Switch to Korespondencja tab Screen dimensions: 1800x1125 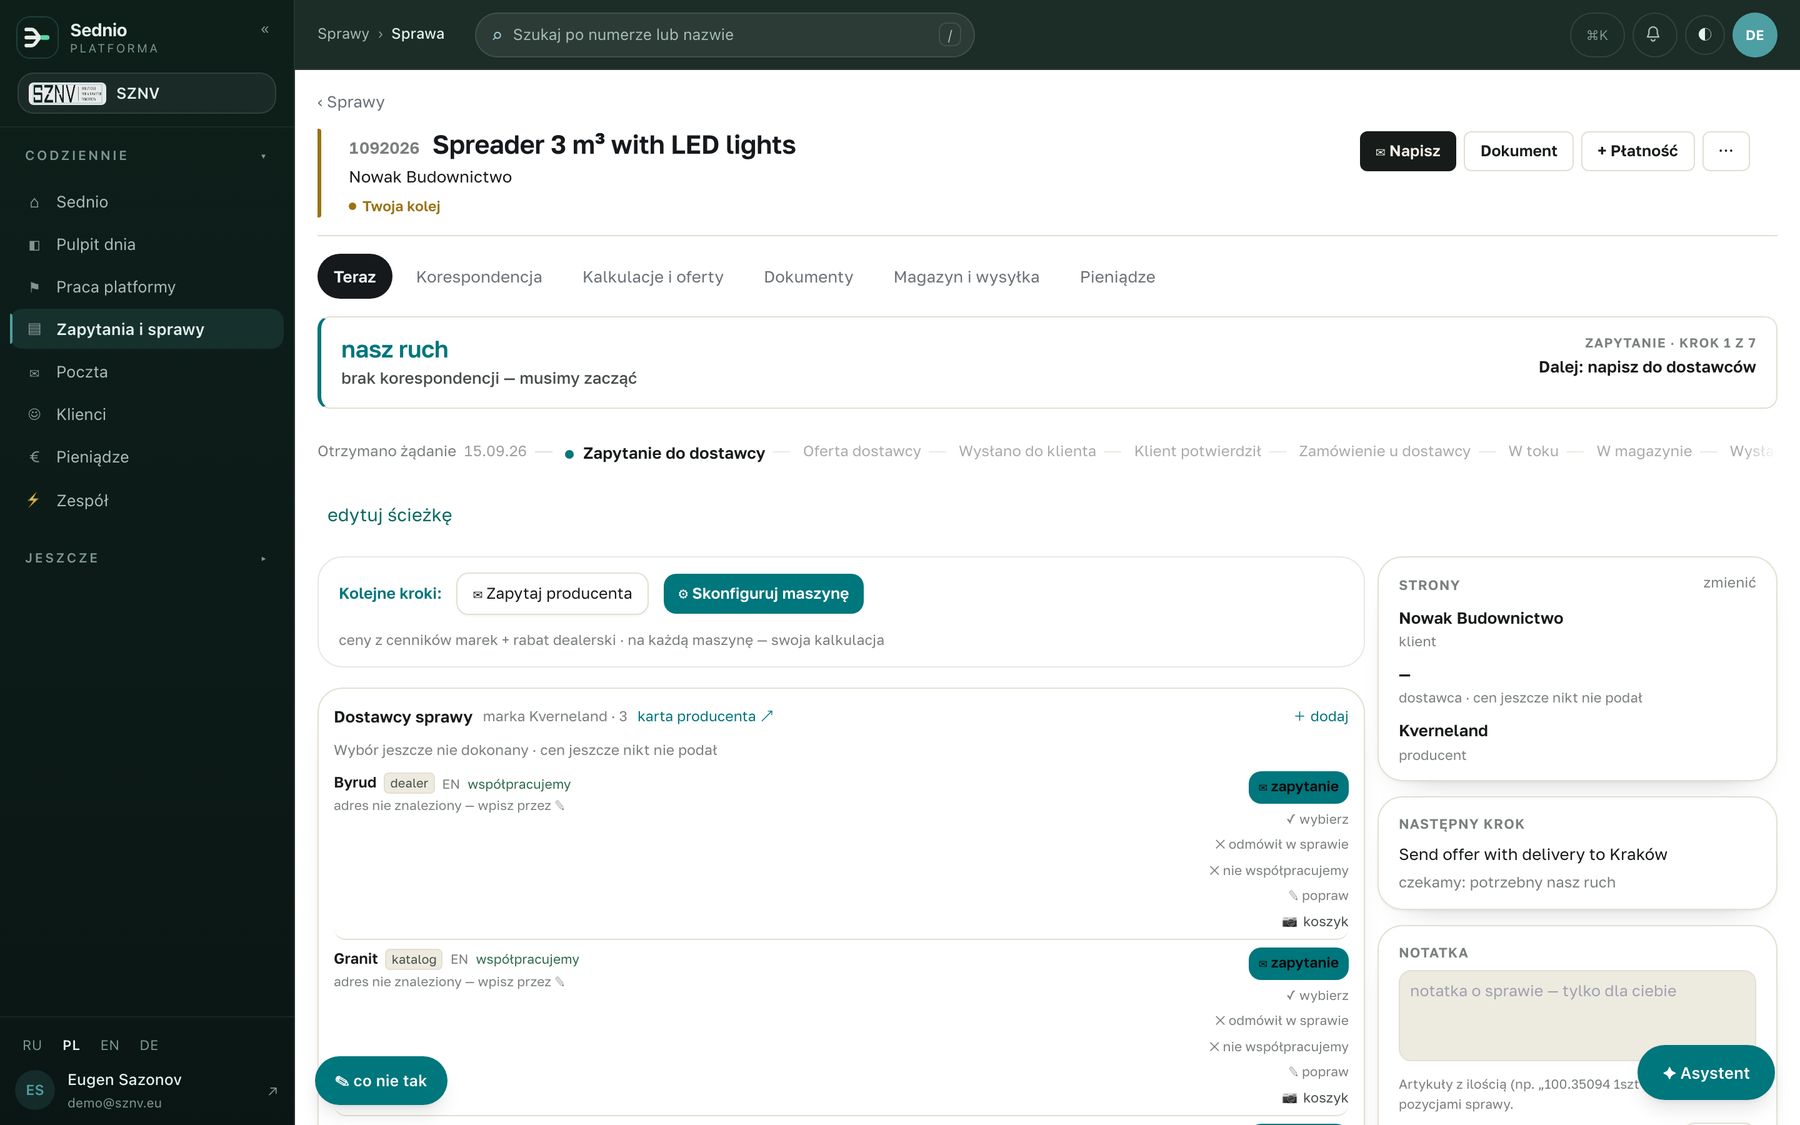click(x=479, y=277)
